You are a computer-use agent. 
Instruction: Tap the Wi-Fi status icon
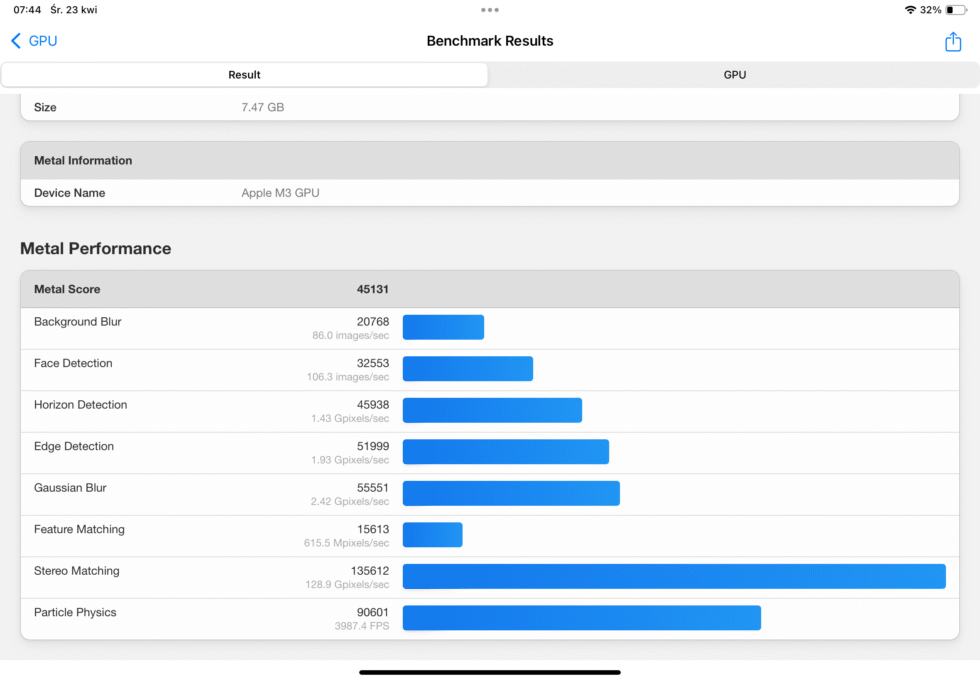909,10
